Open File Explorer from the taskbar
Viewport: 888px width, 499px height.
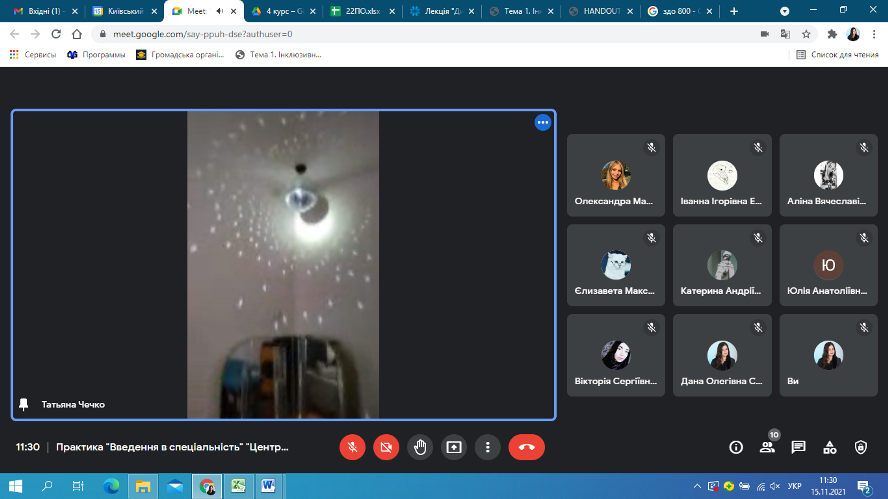coord(143,486)
